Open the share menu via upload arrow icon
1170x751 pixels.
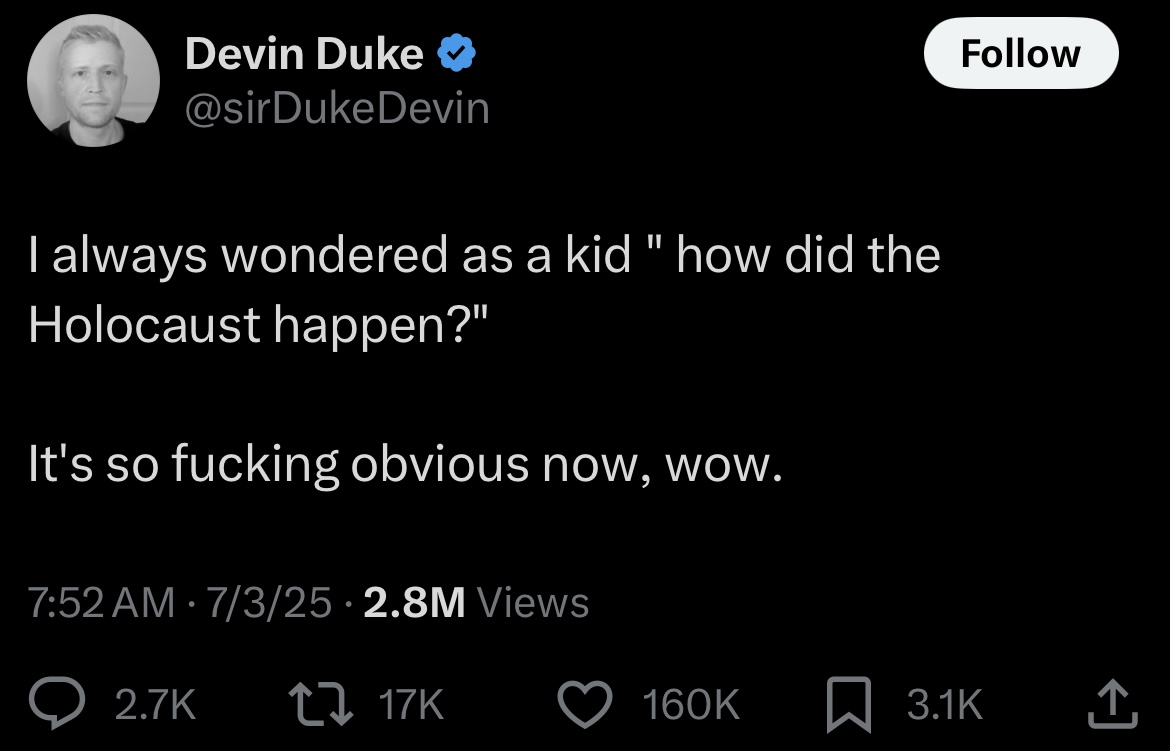point(1113,702)
